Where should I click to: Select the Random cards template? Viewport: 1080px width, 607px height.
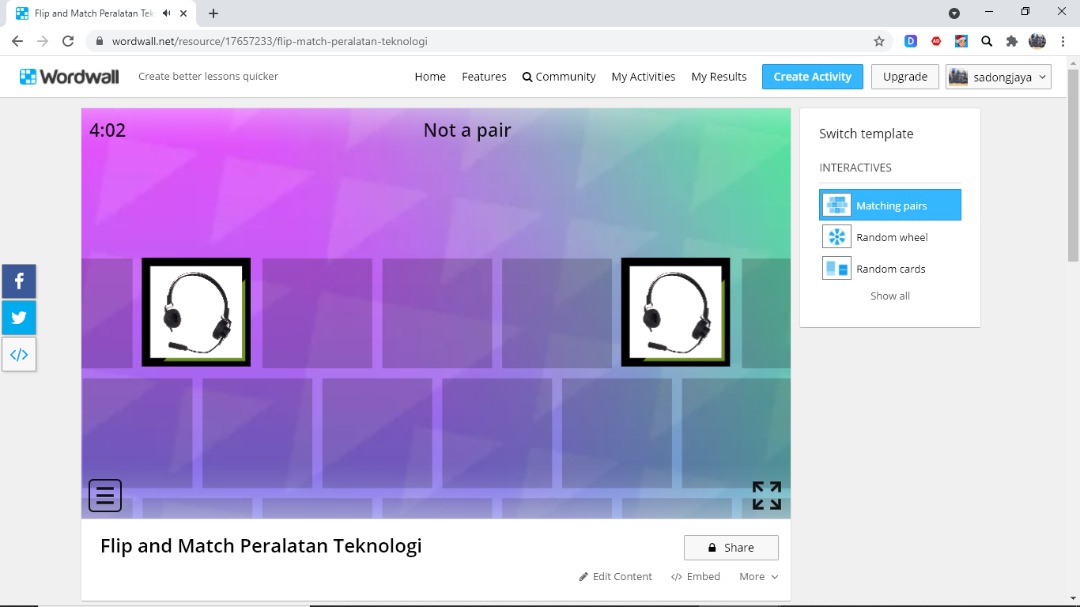pyautogui.click(x=890, y=269)
